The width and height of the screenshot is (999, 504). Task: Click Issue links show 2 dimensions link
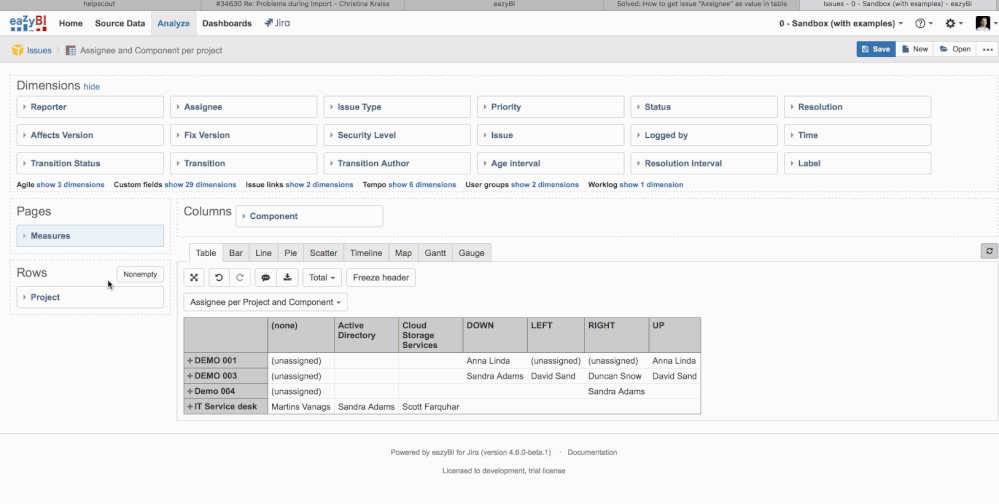click(x=319, y=185)
